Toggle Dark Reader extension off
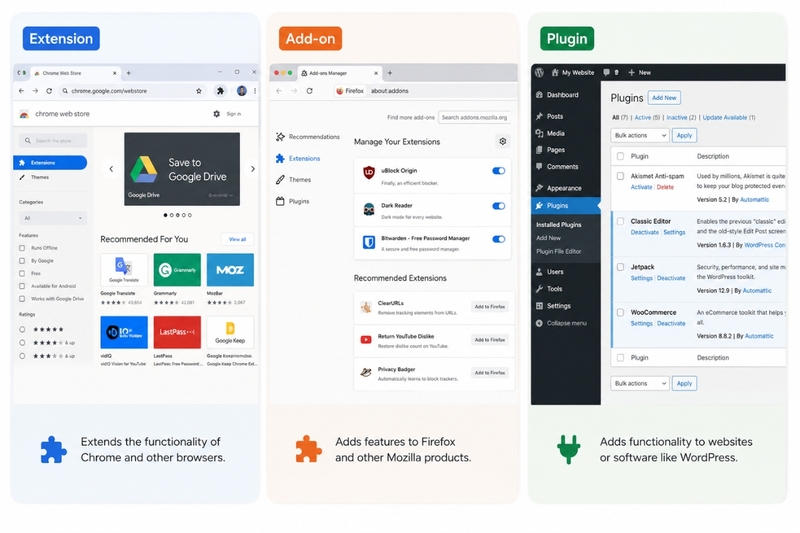800x533 pixels. tap(498, 206)
